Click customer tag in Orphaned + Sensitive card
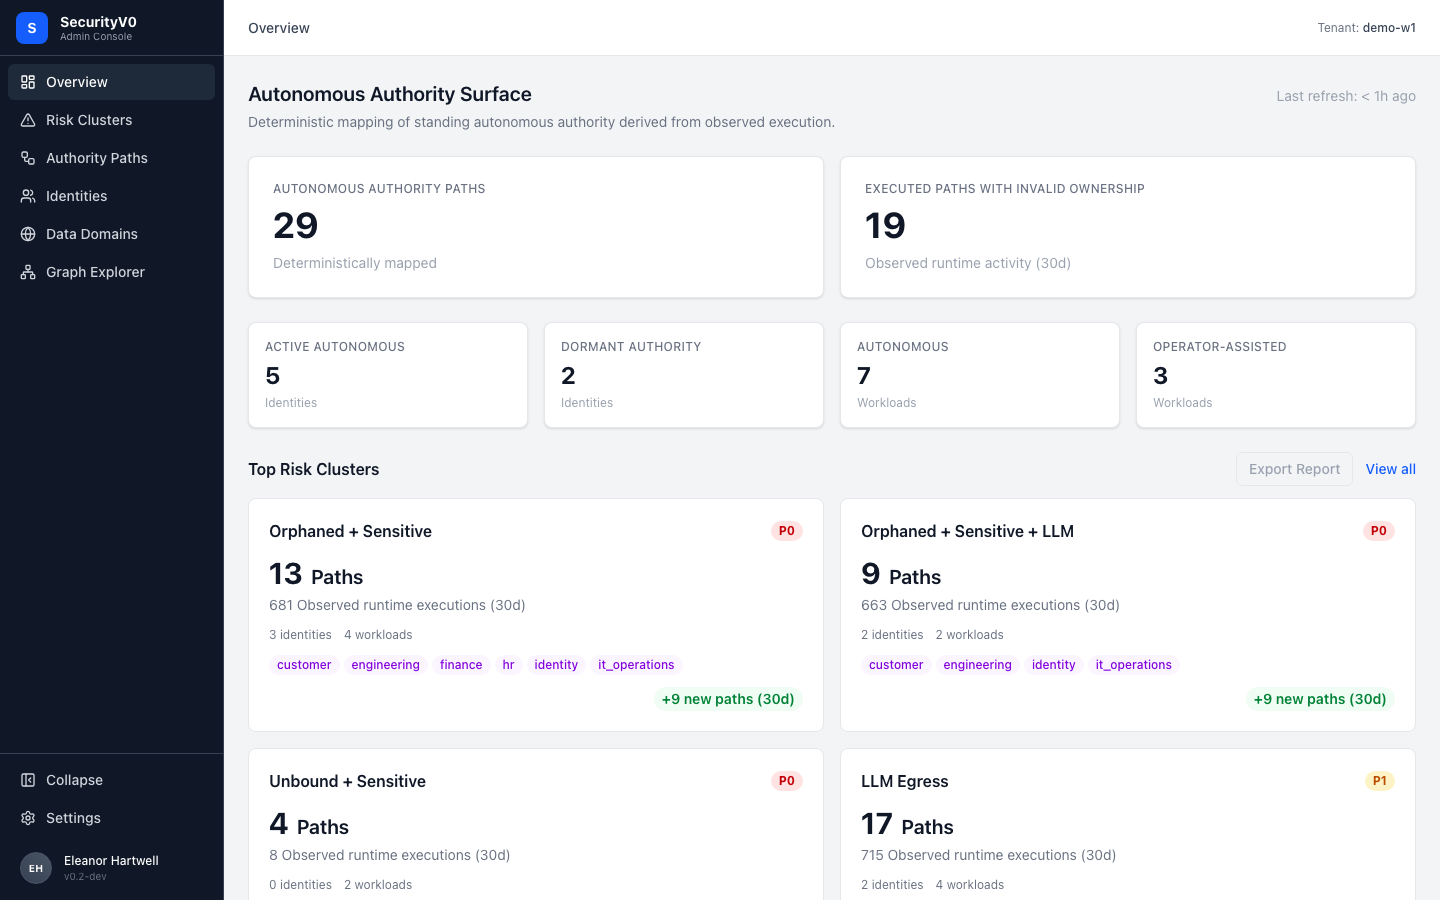The image size is (1440, 900). [304, 665]
